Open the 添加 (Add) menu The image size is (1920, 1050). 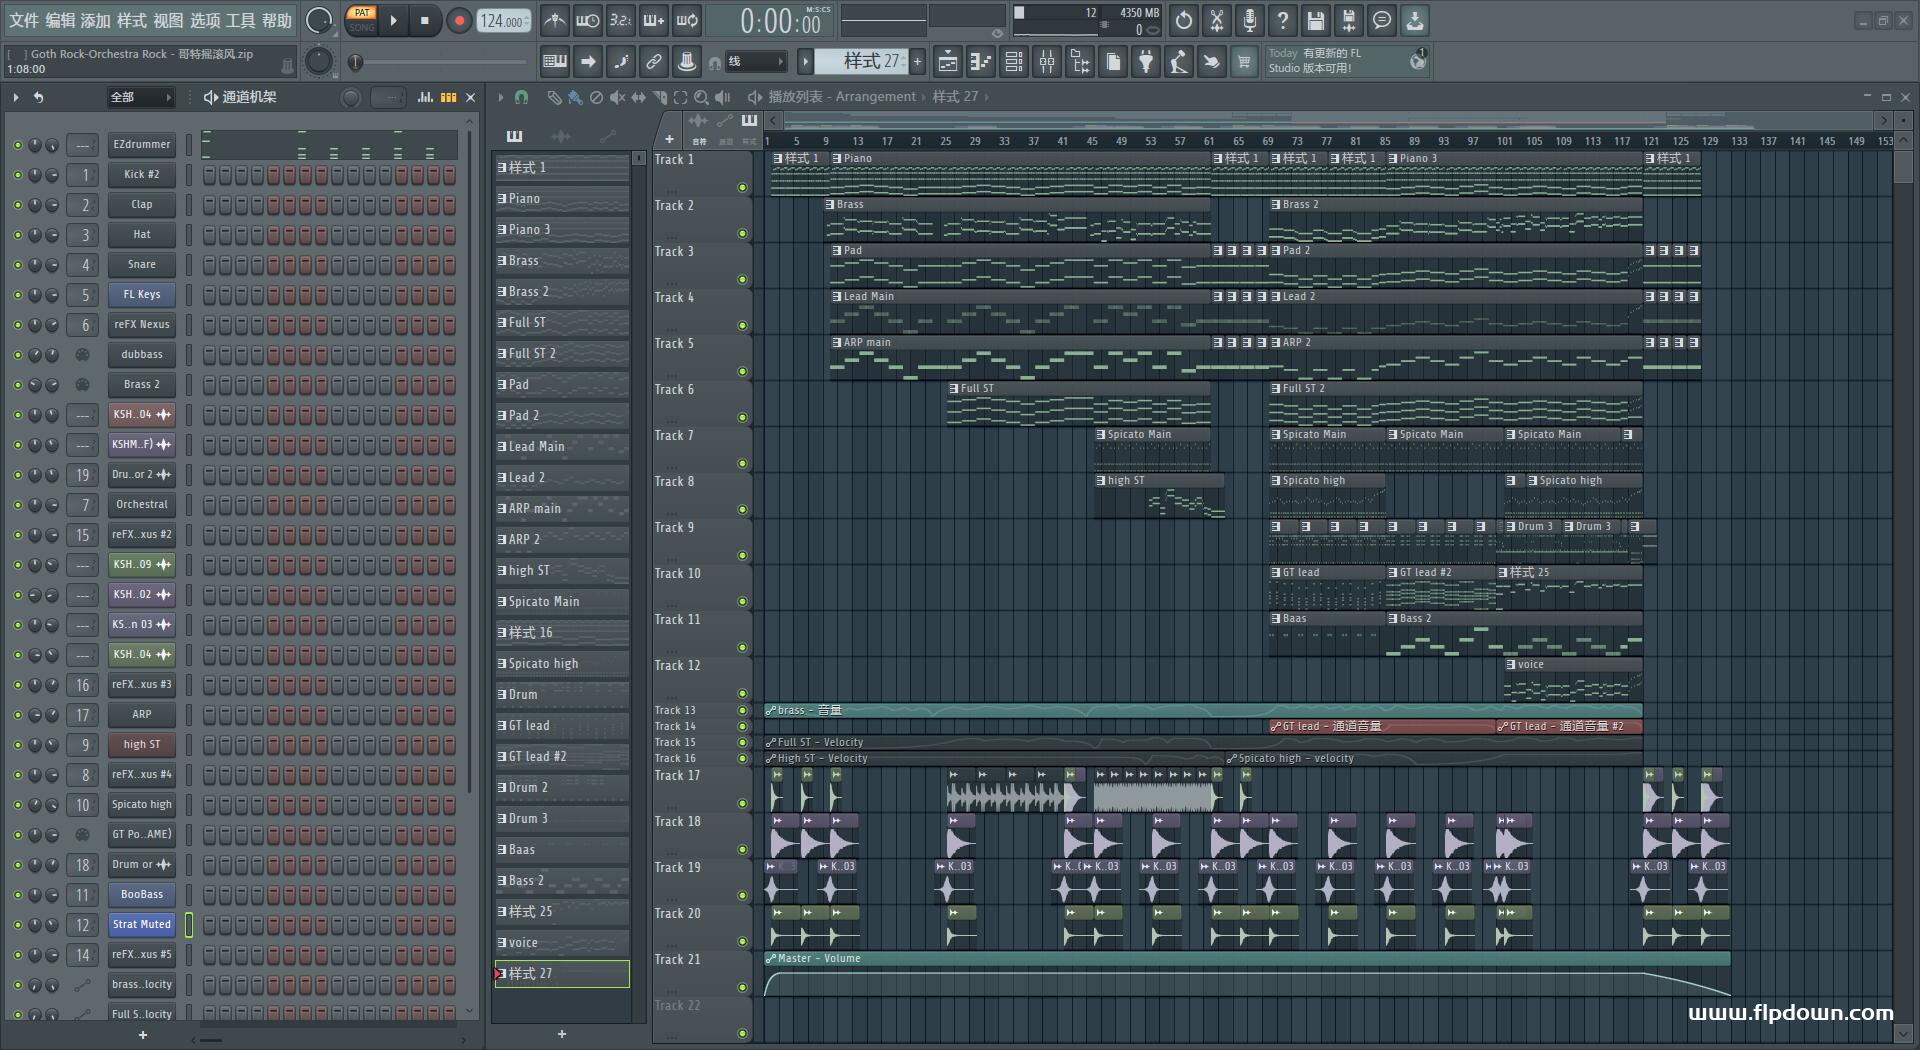pyautogui.click(x=96, y=20)
